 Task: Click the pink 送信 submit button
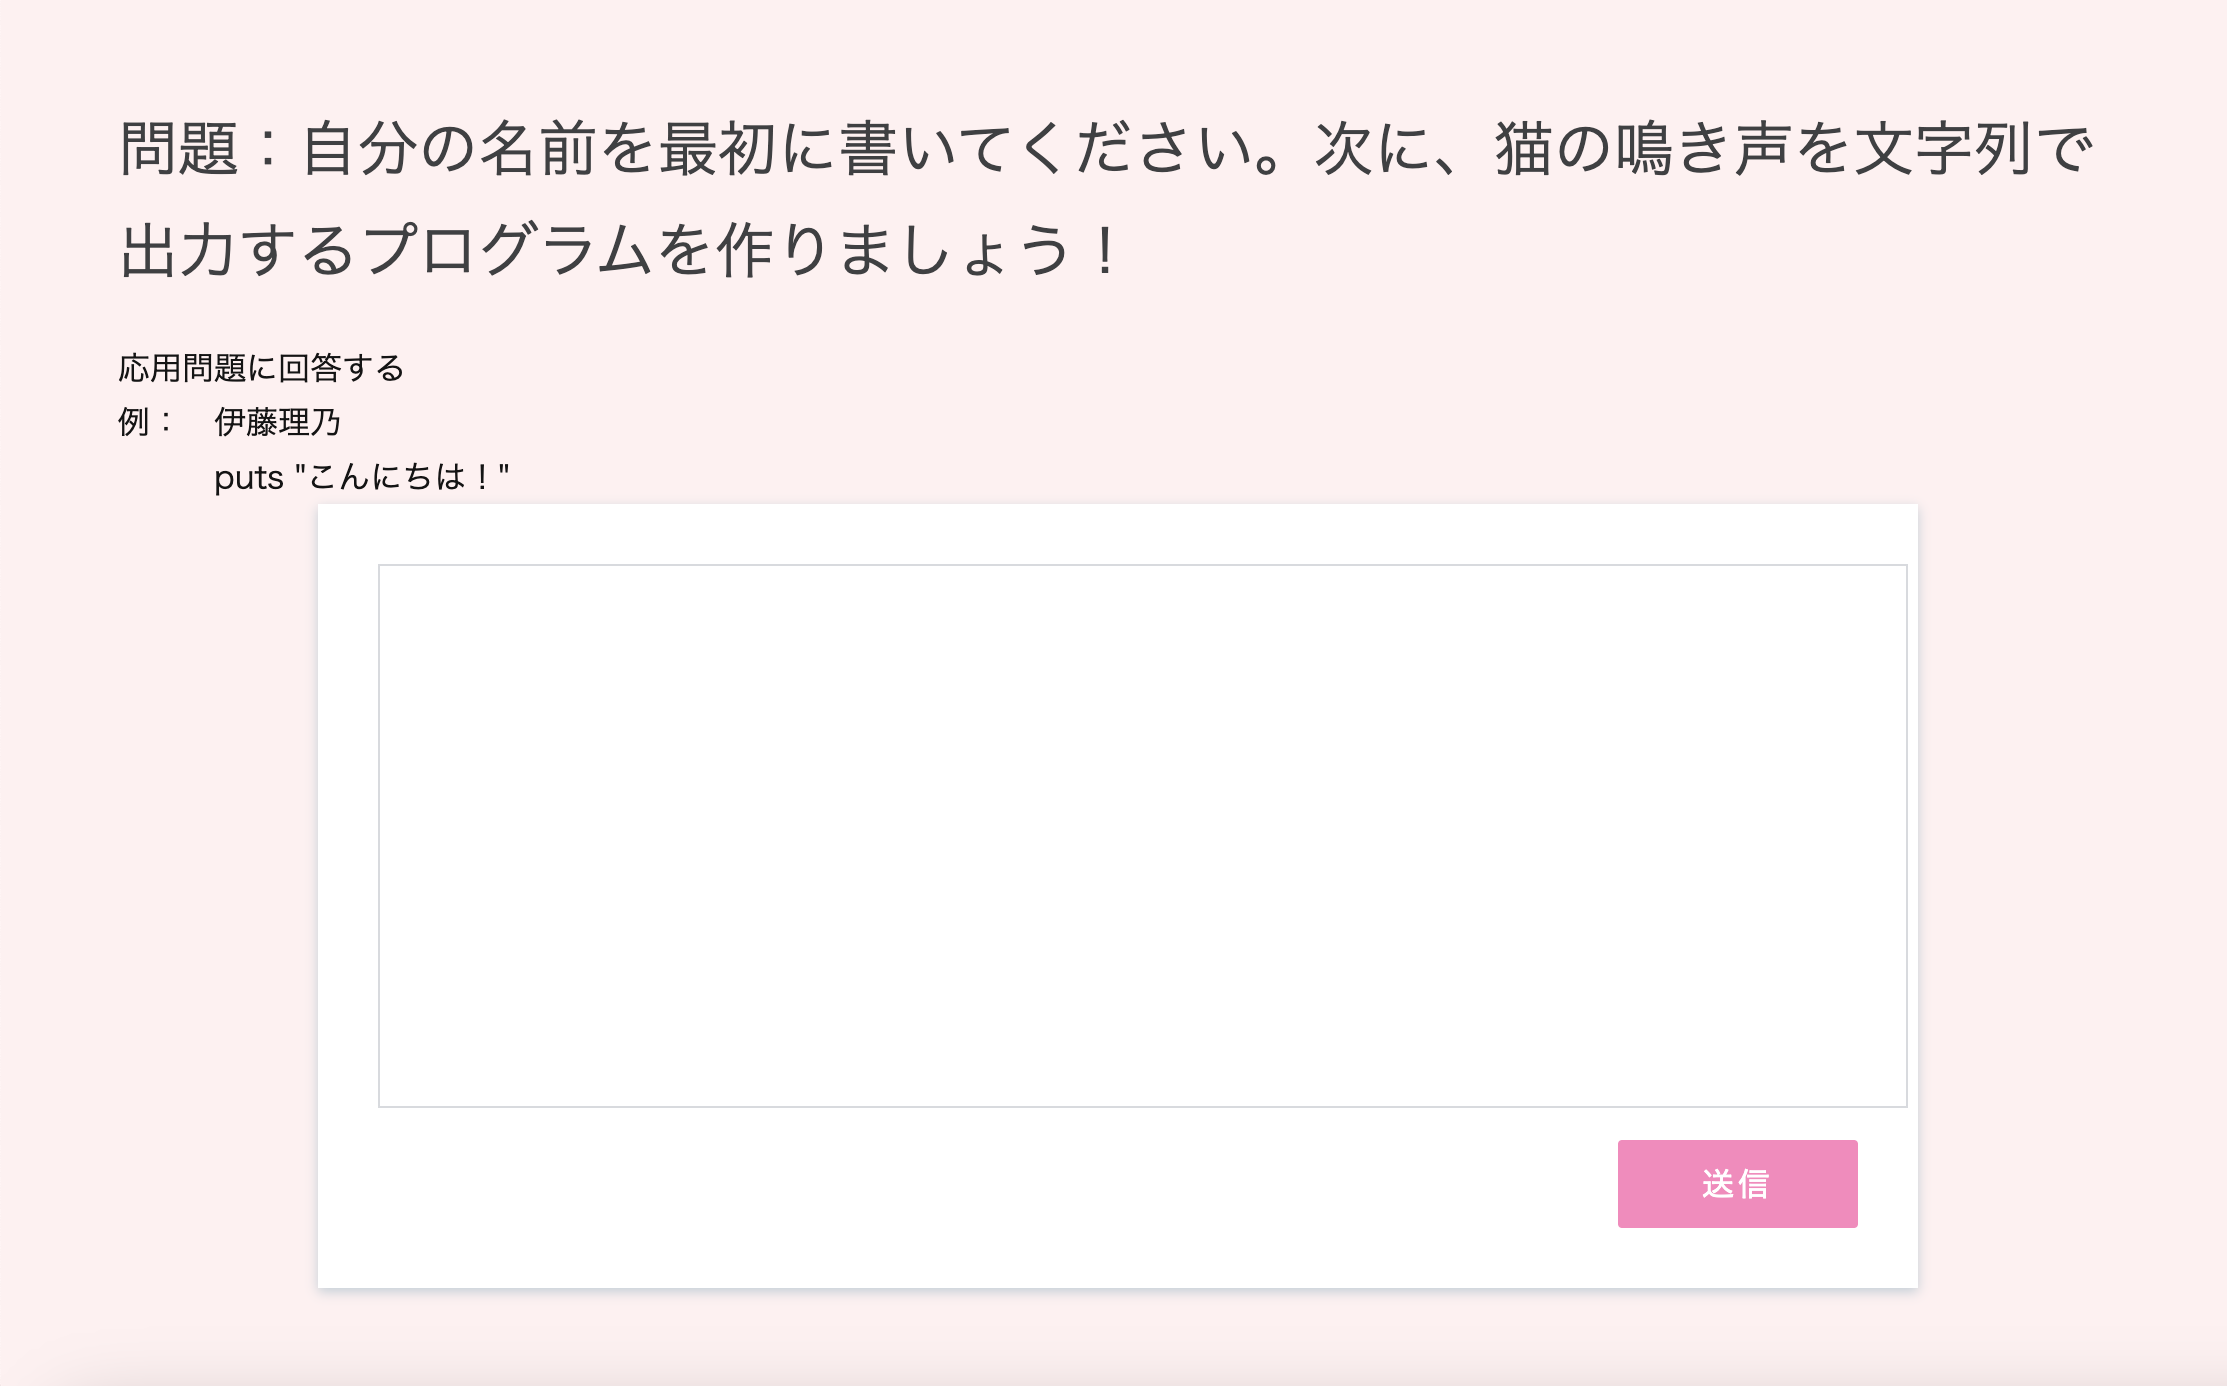coord(1737,1183)
